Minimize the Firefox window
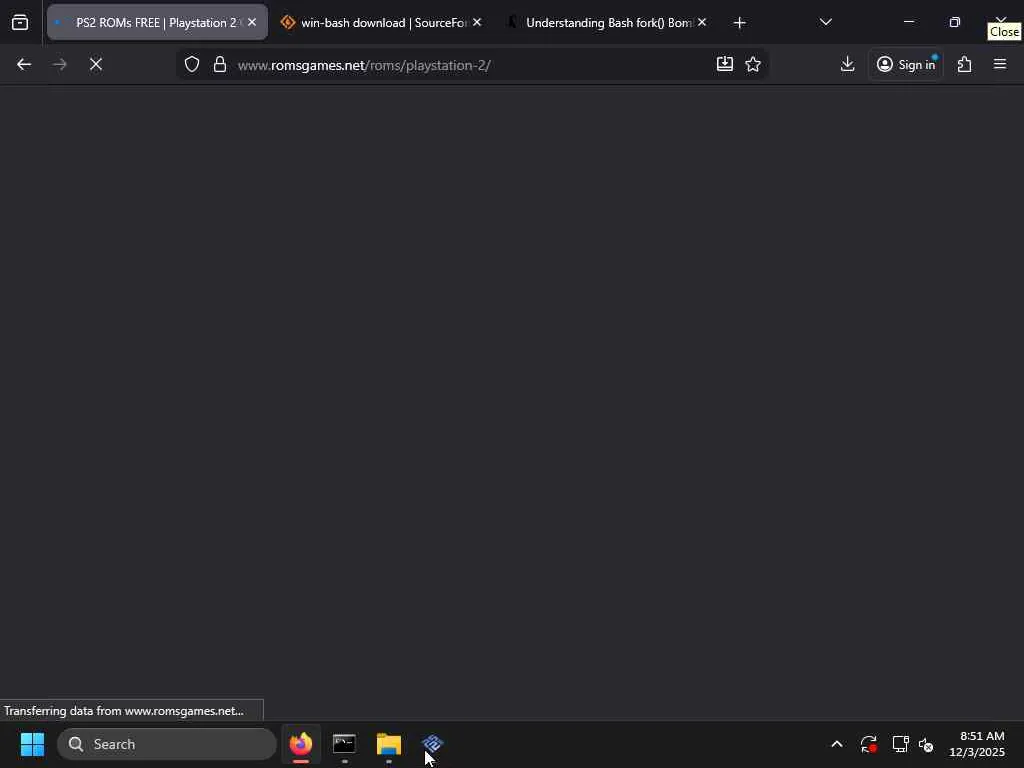Screen dimensions: 1024x768 (x=909, y=22)
